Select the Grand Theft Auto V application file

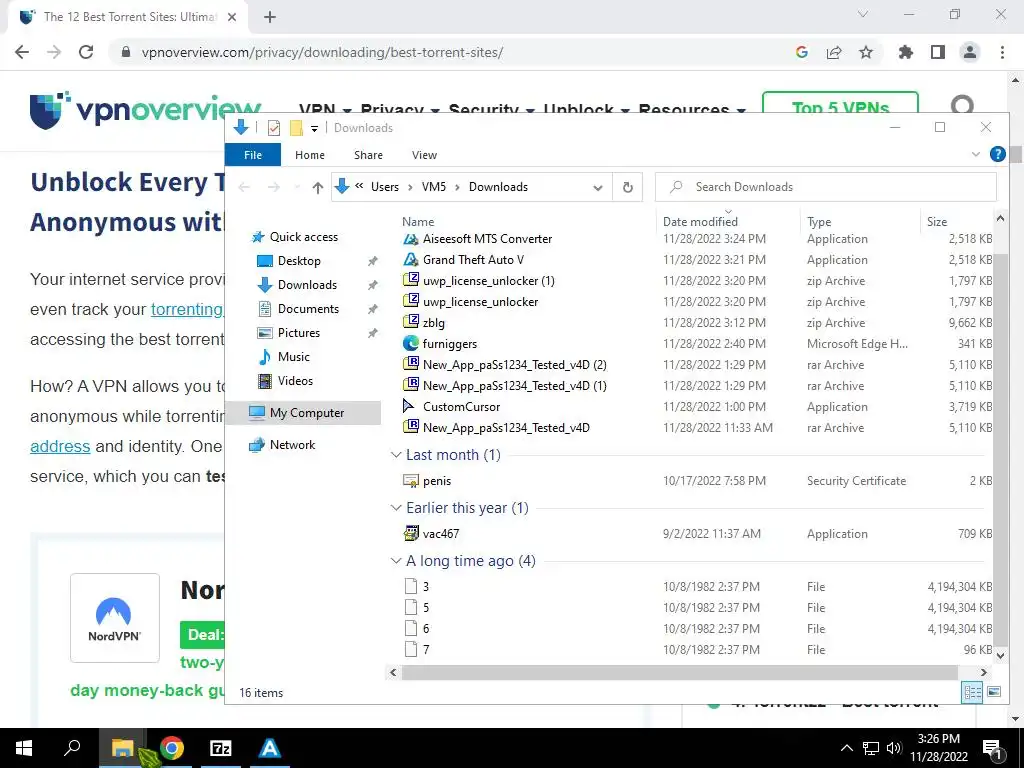tap(473, 260)
